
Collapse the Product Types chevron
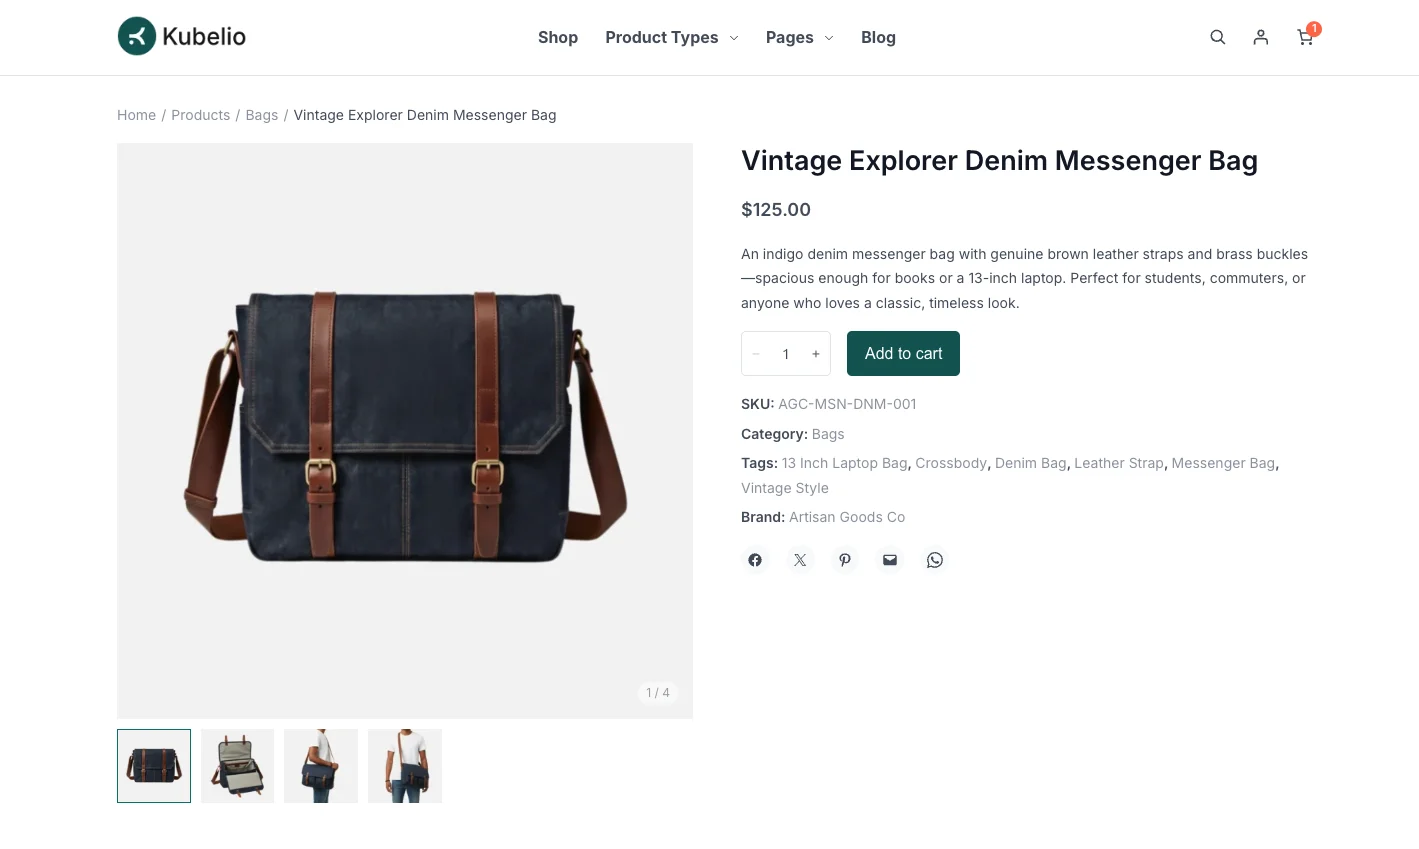[x=733, y=38]
